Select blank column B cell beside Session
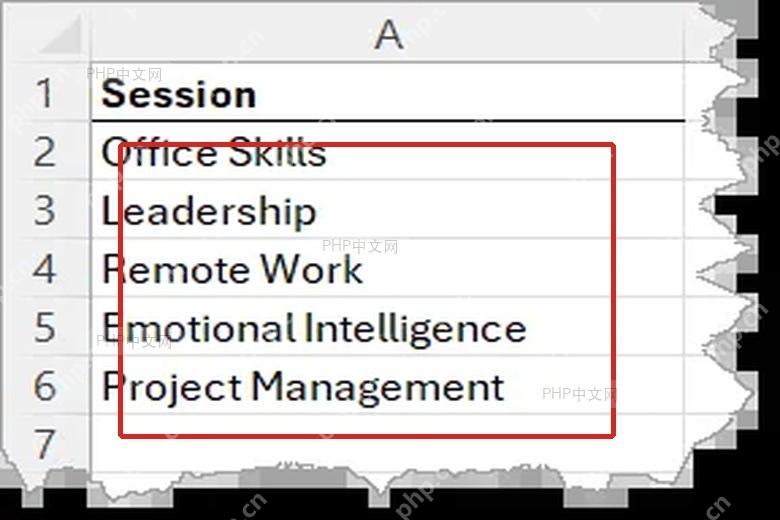The image size is (780, 520). (696, 93)
